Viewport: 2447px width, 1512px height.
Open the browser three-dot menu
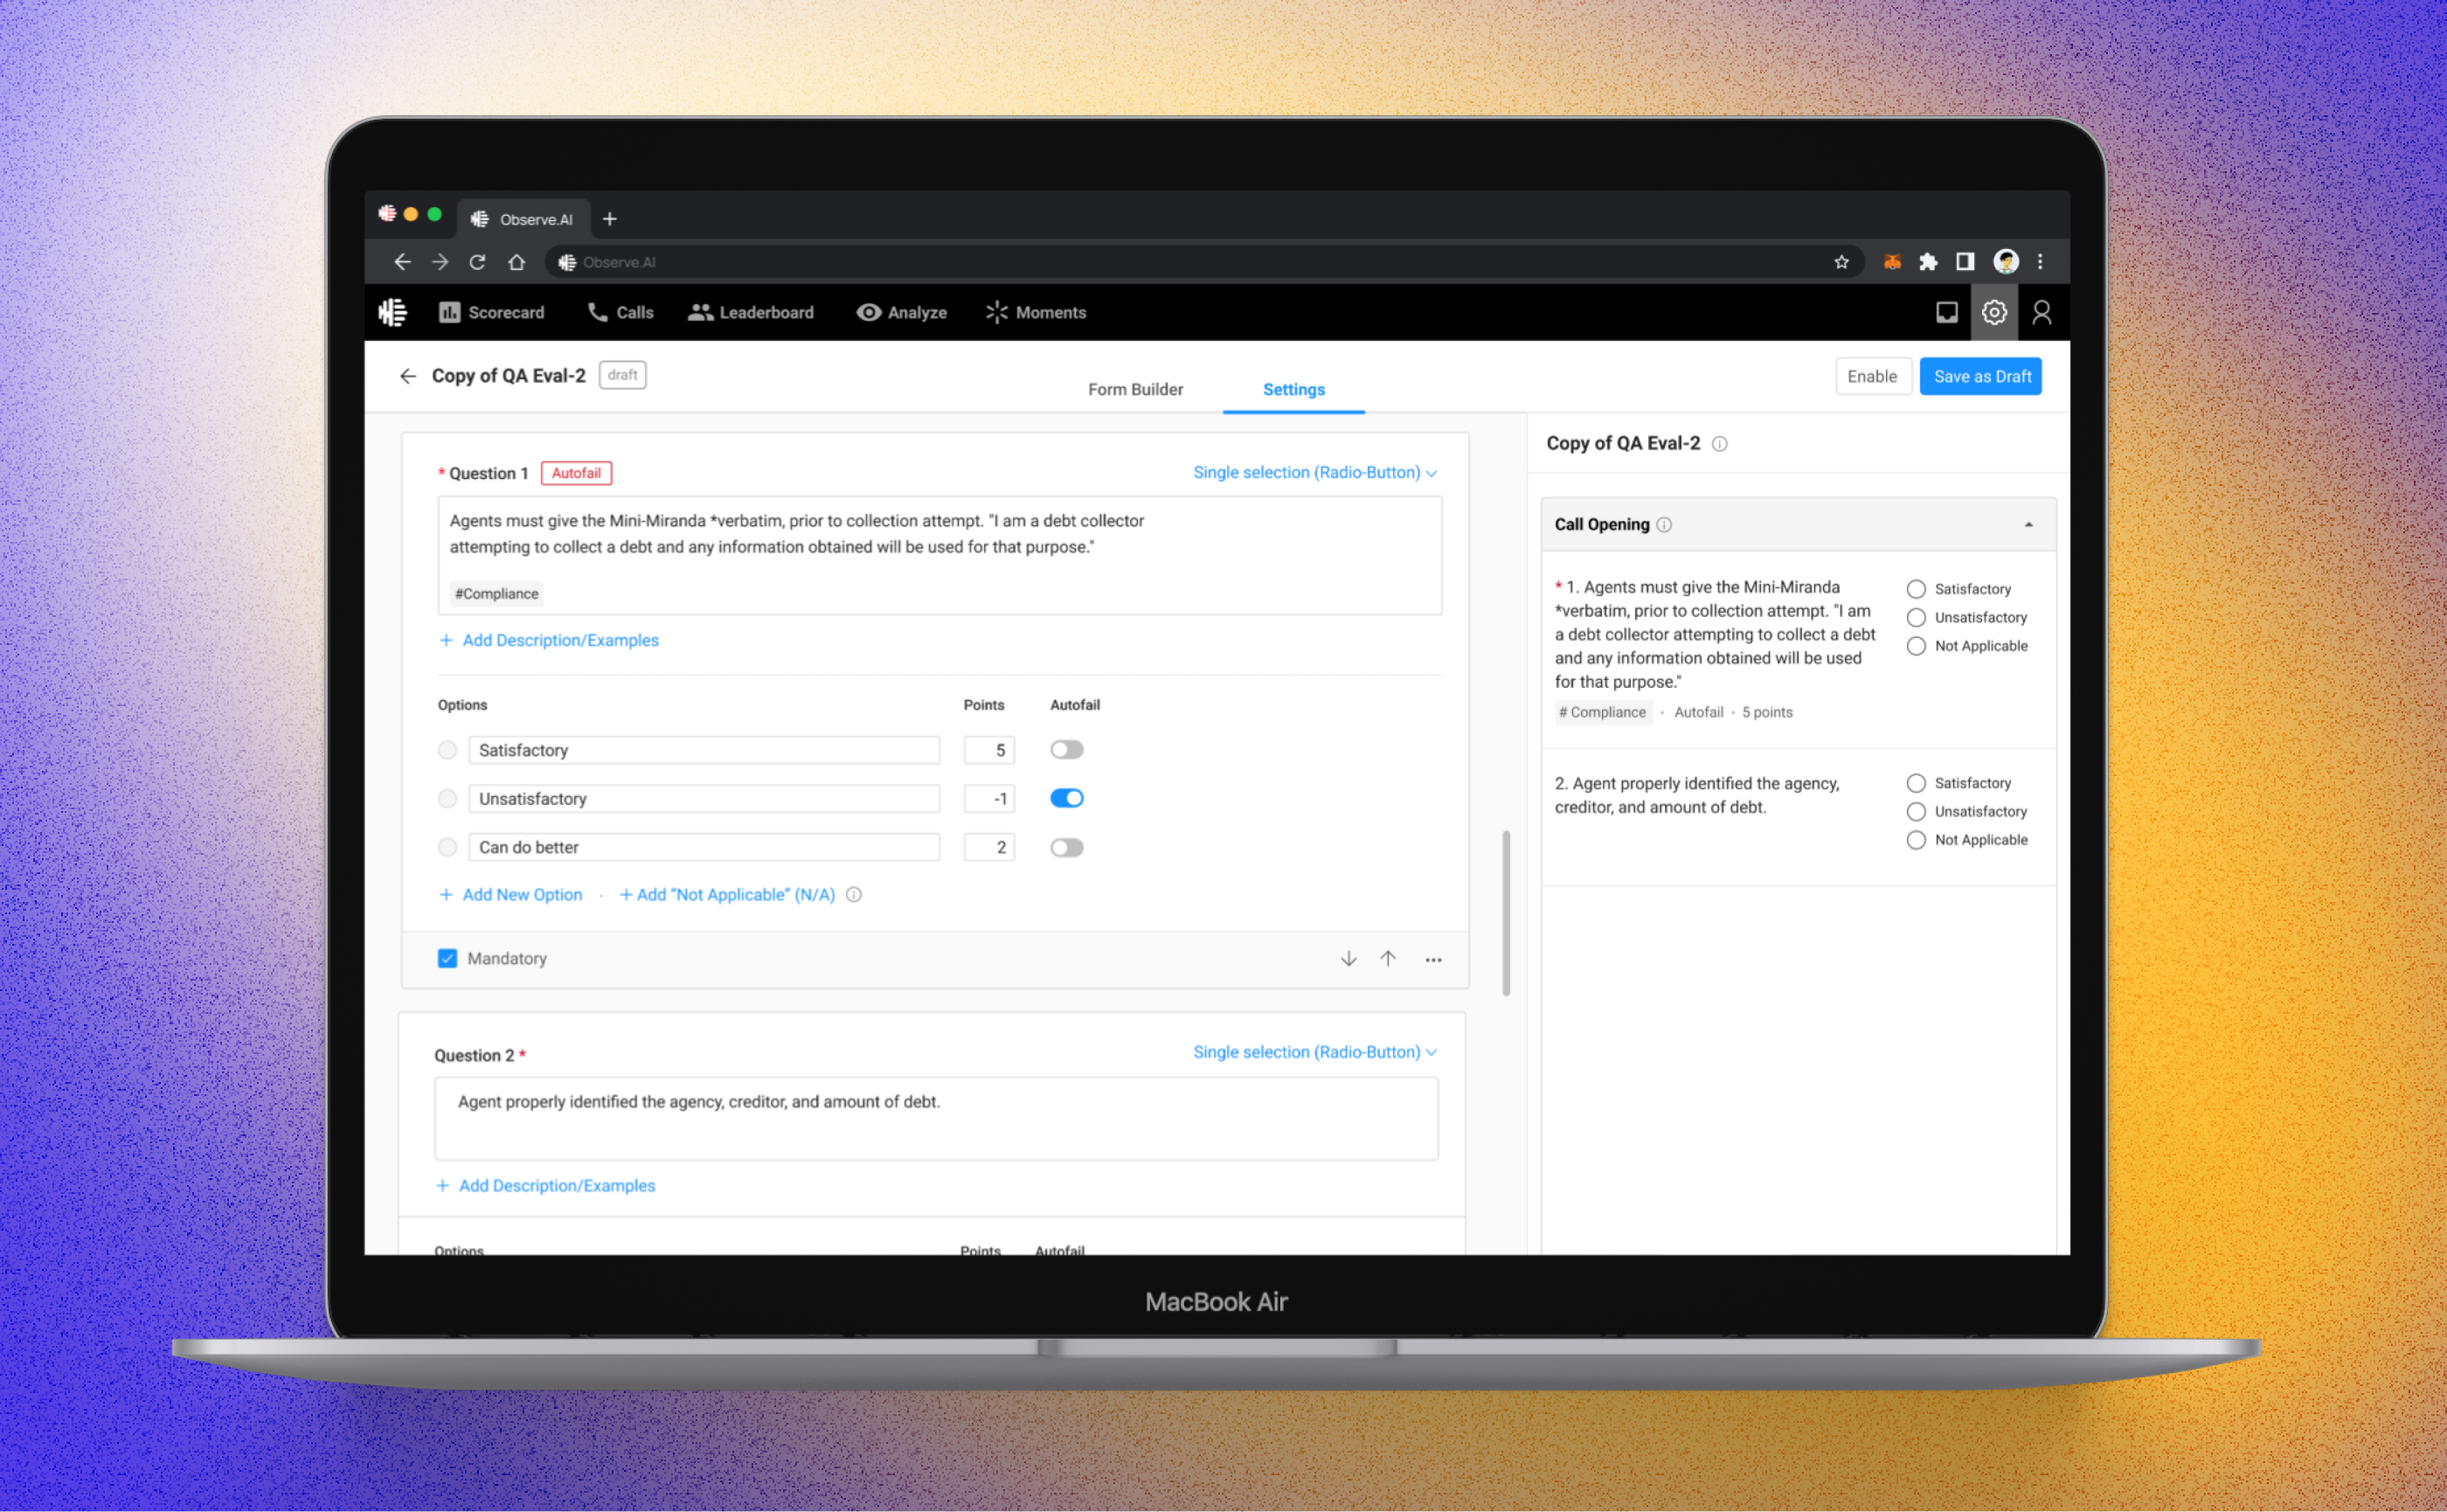point(2040,262)
